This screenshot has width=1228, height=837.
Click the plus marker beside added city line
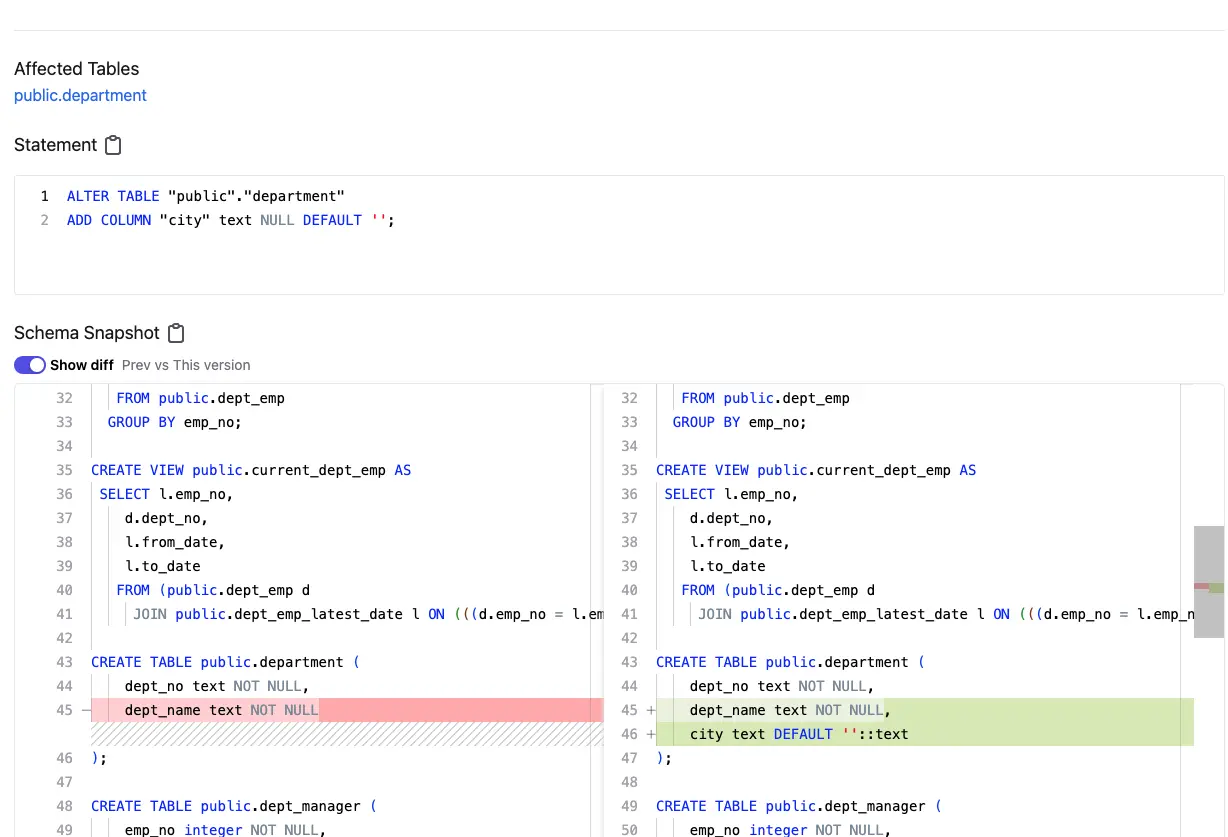[651, 734]
